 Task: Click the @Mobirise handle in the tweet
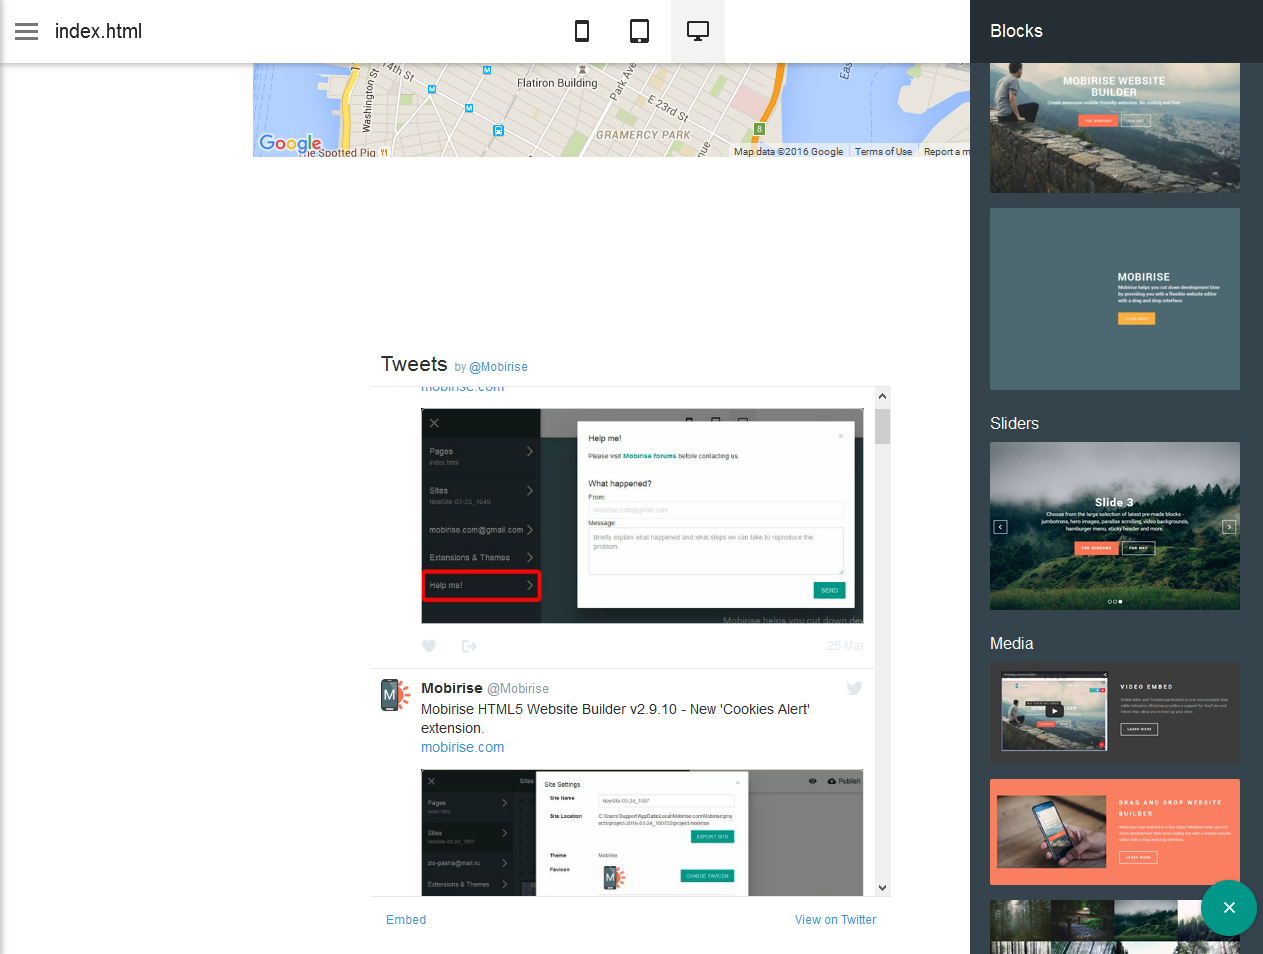click(518, 689)
